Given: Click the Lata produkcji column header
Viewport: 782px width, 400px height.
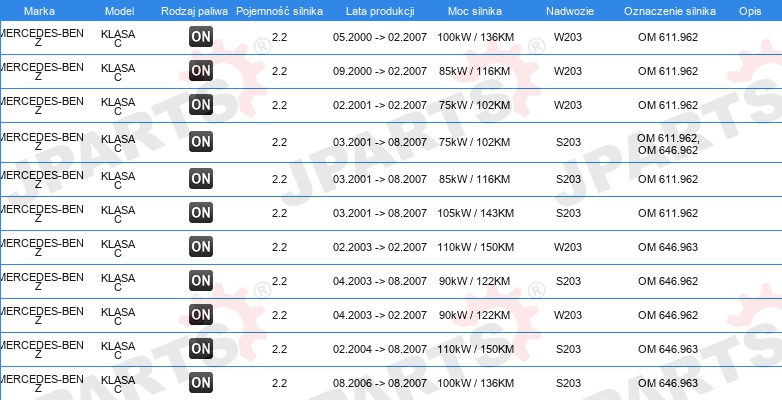Looking at the screenshot, I should point(380,11).
